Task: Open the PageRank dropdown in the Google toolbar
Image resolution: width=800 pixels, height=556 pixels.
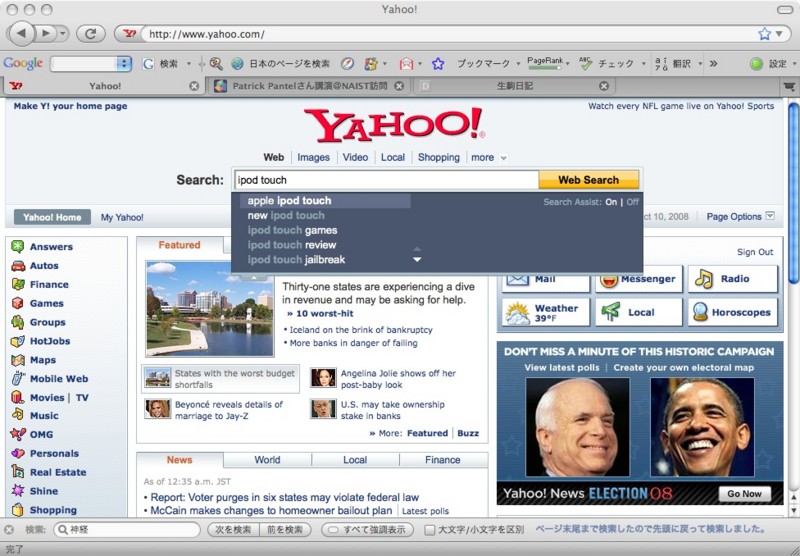Action: [567, 64]
